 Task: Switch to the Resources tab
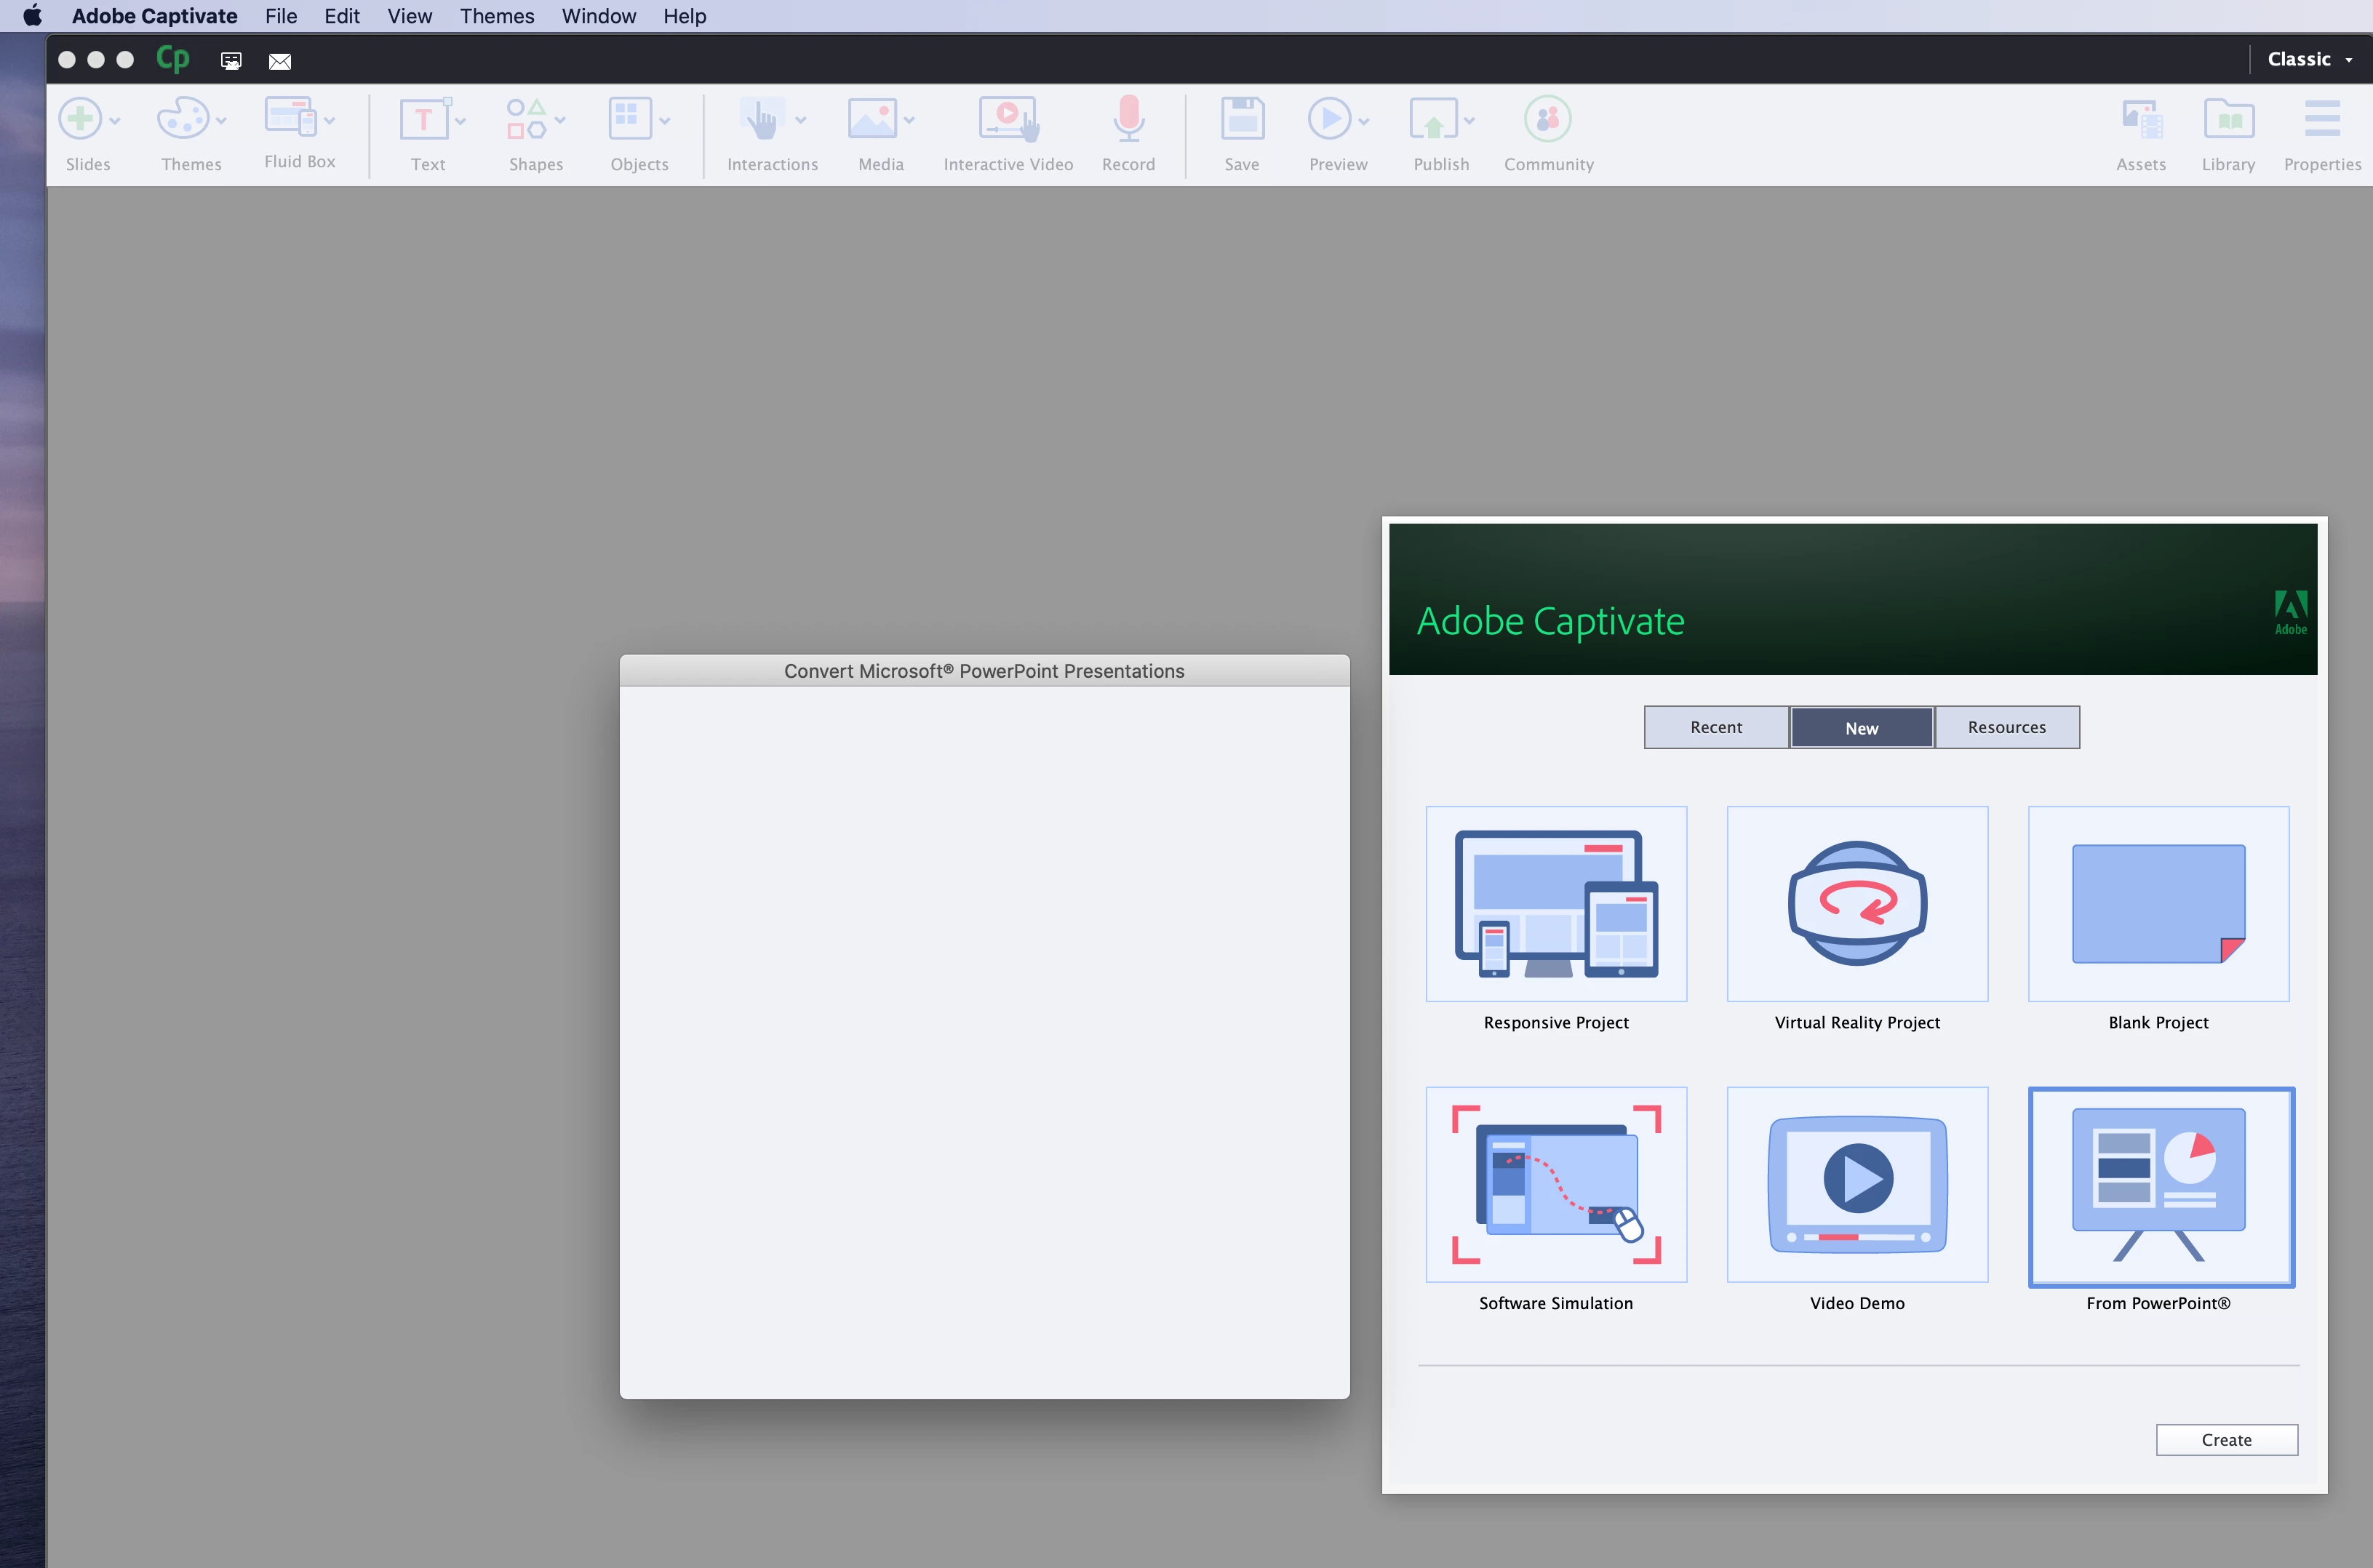pos(2006,727)
